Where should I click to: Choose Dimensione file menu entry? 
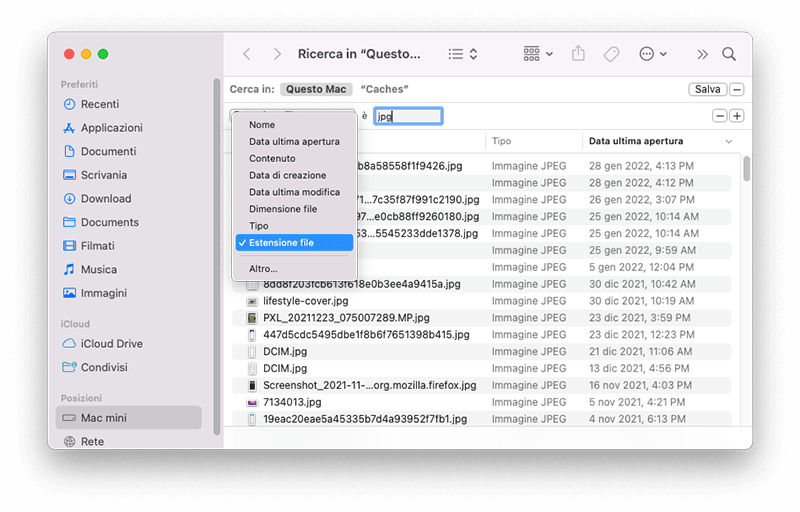pos(294,209)
